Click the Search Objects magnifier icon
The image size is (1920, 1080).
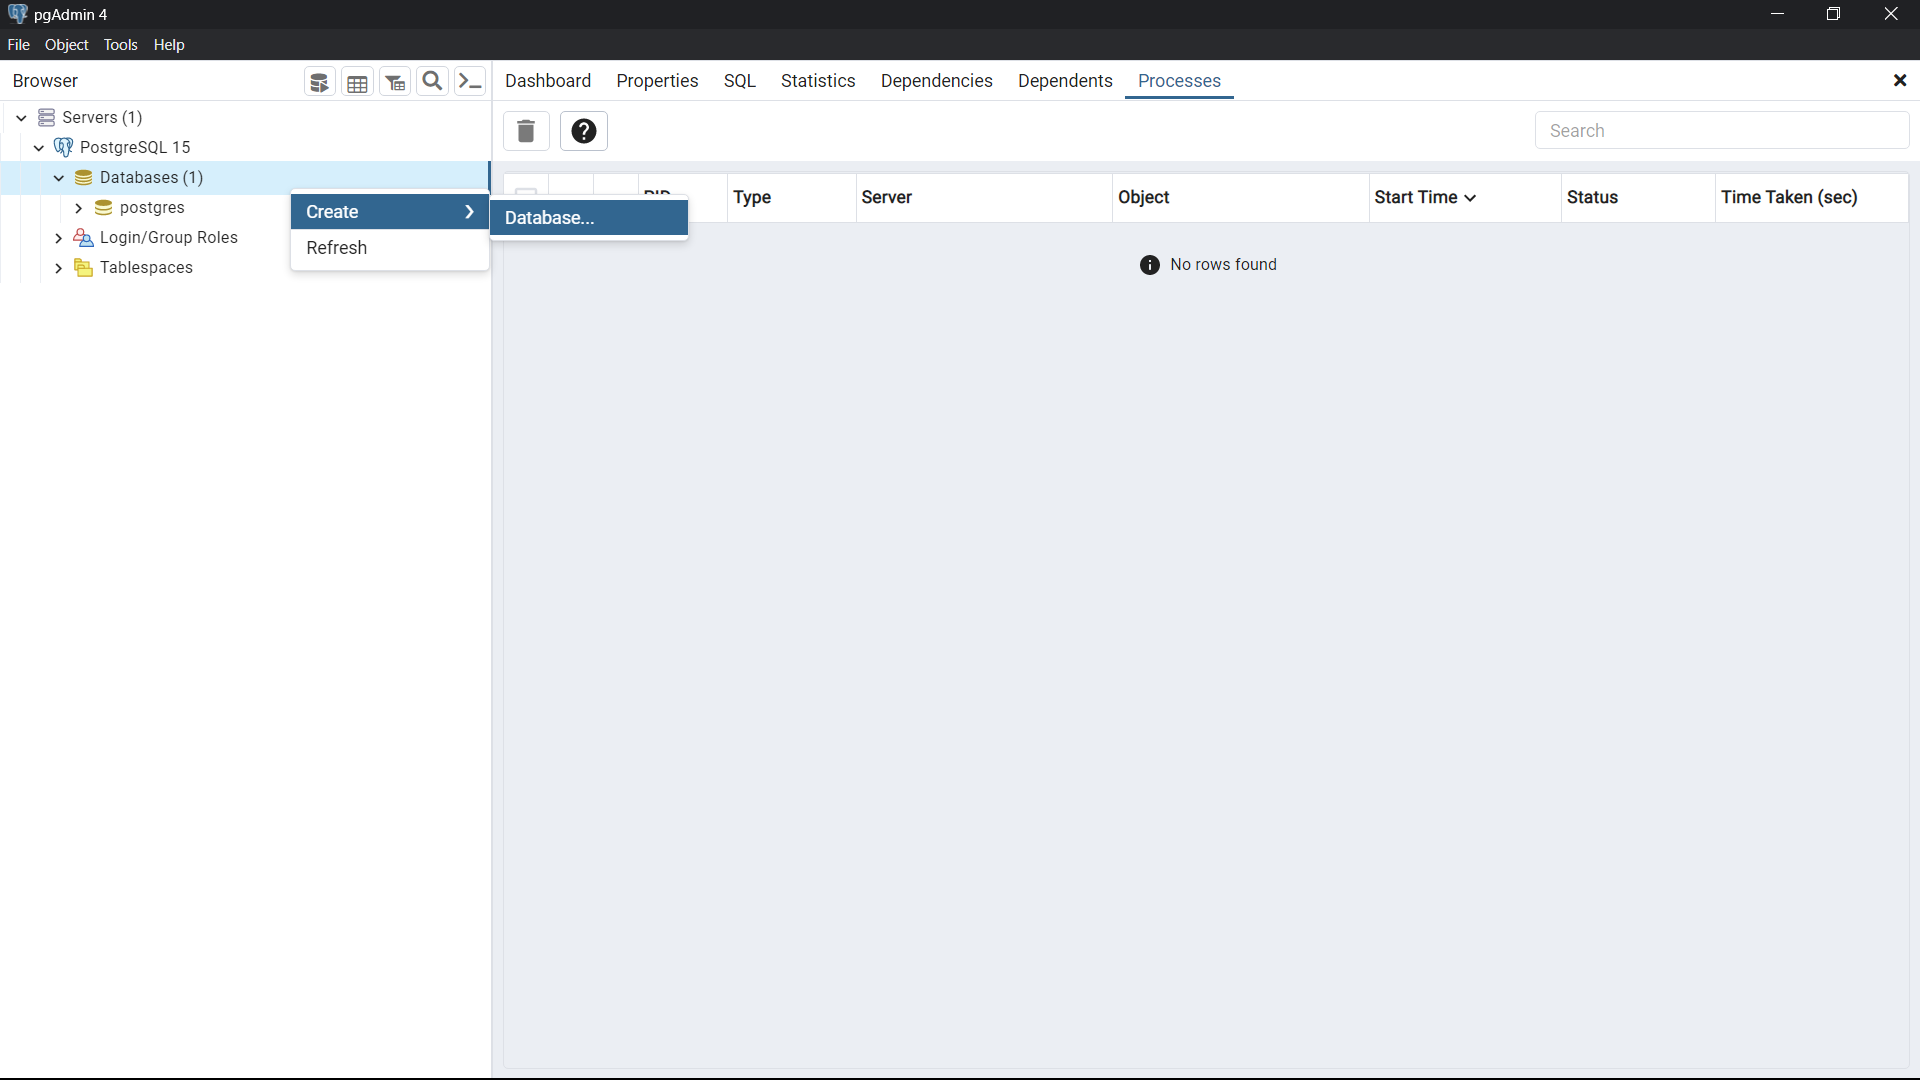tap(432, 82)
